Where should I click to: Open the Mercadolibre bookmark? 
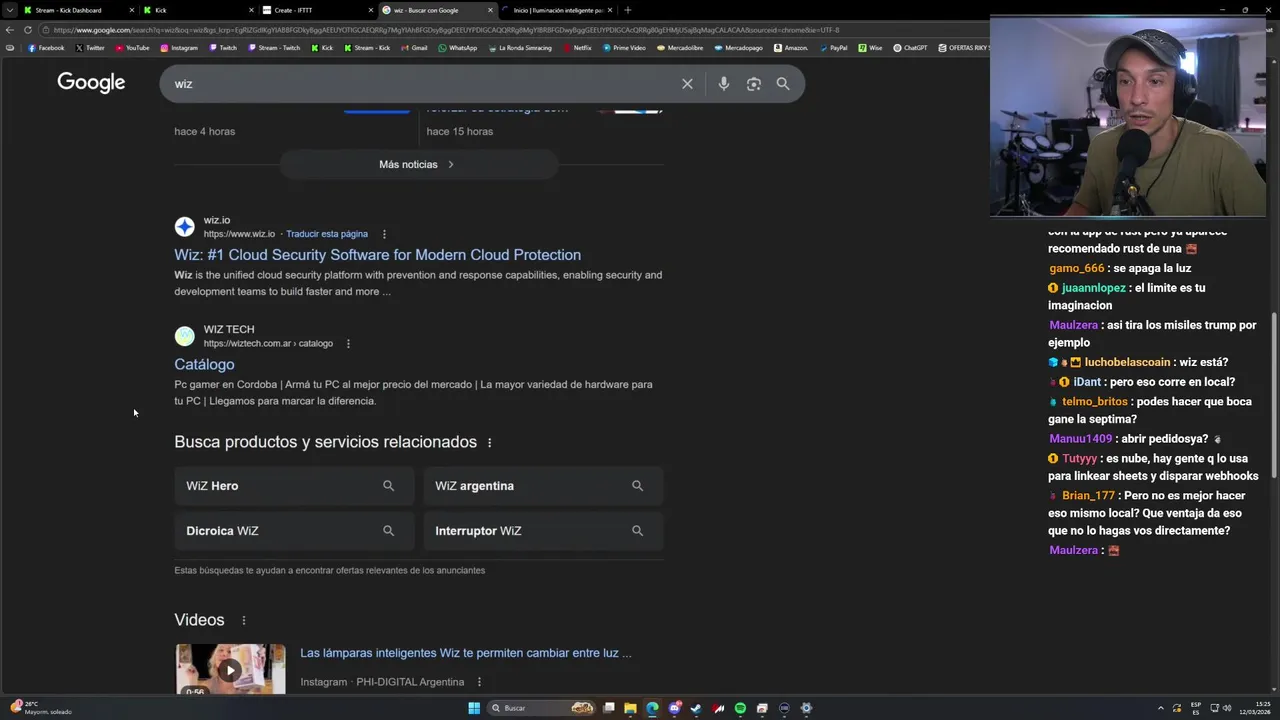tap(680, 48)
